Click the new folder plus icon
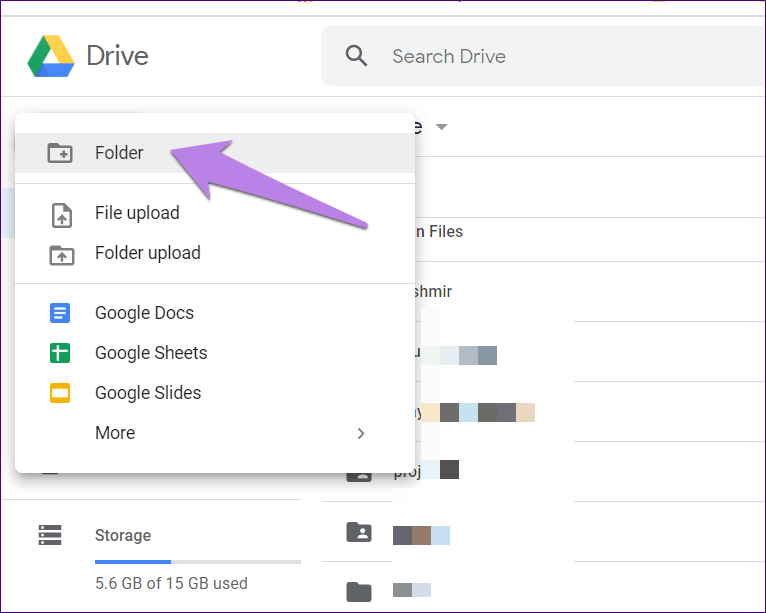Screen dimensions: 766x613 click(x=60, y=153)
